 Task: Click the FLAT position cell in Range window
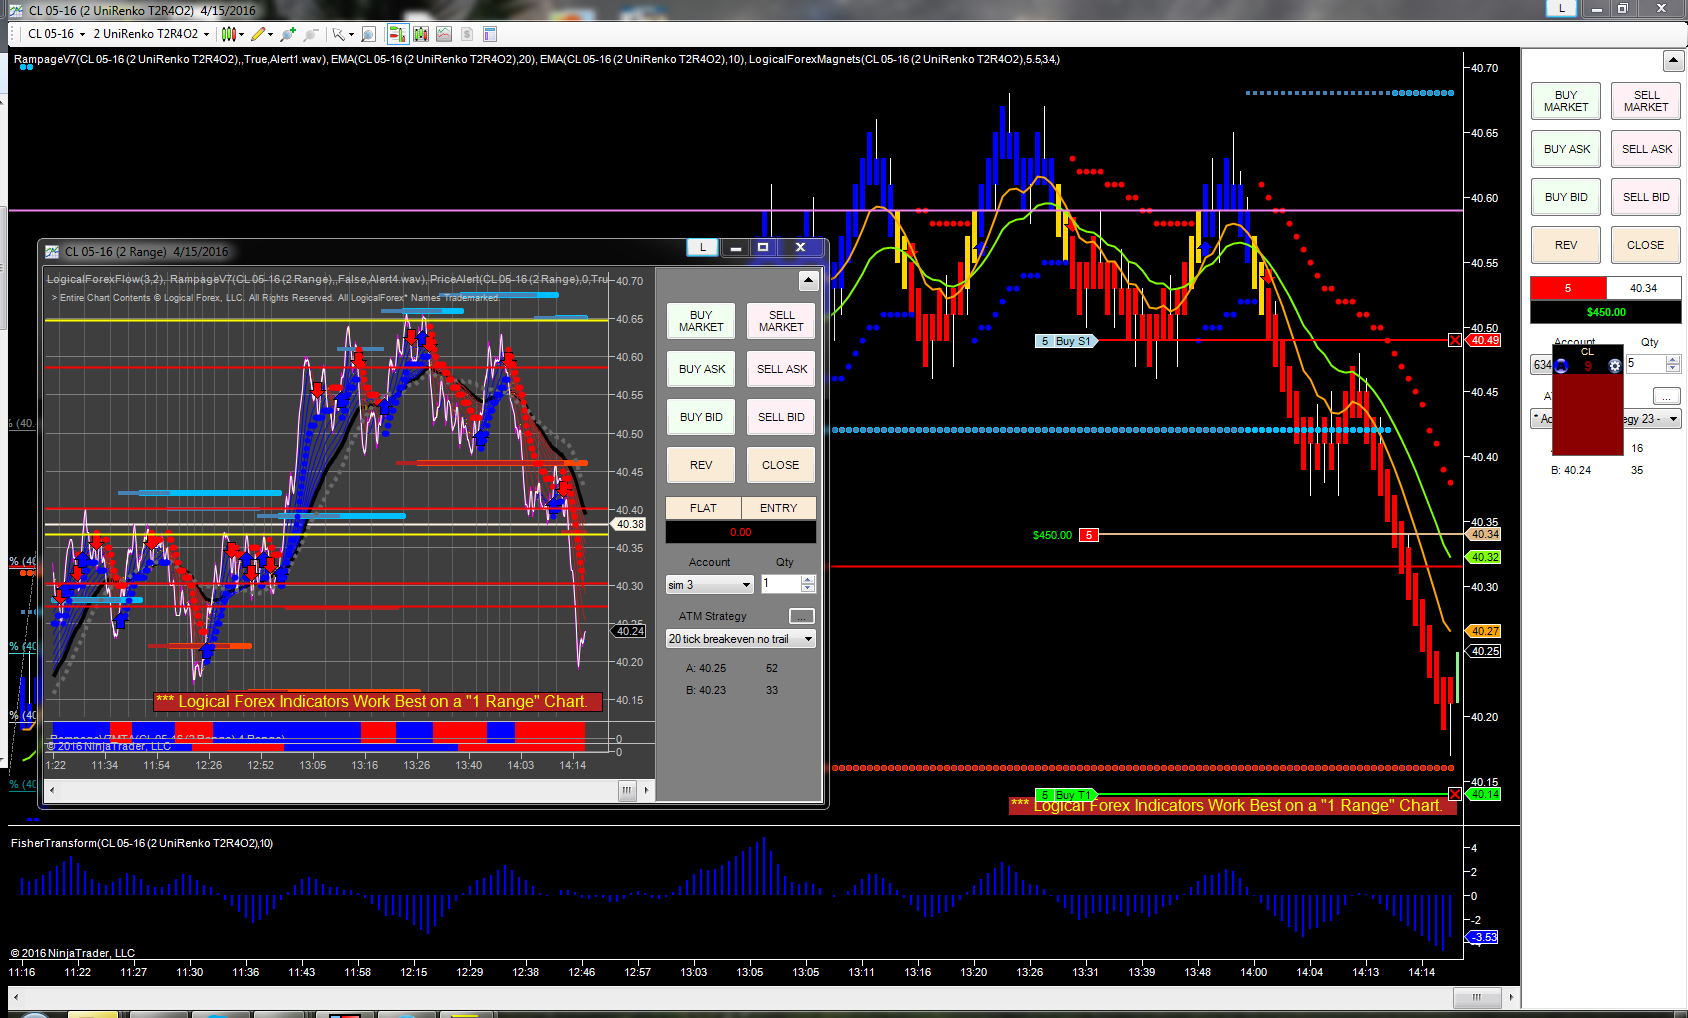pos(703,508)
